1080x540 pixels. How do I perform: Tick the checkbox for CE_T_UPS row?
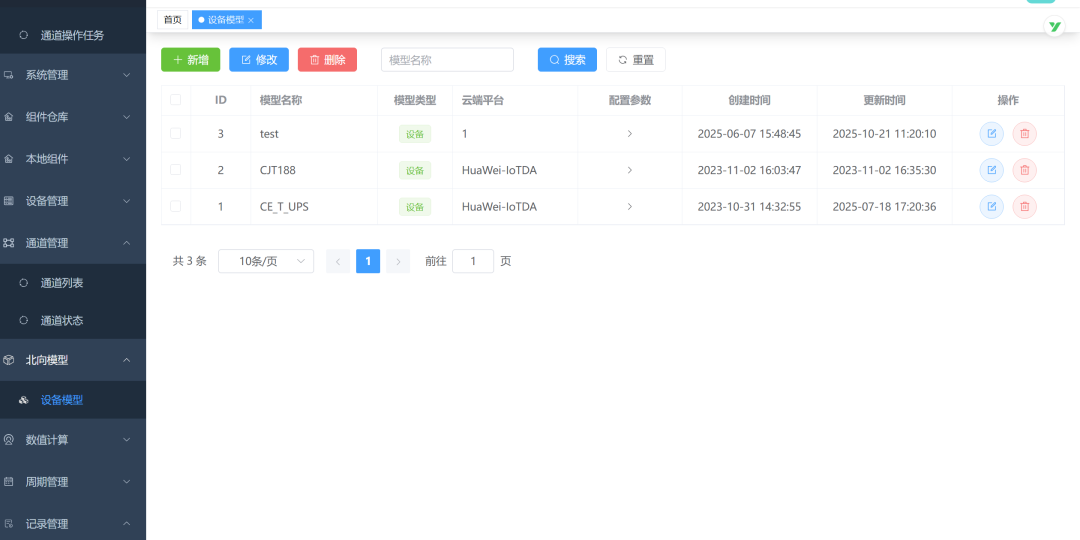click(176, 206)
